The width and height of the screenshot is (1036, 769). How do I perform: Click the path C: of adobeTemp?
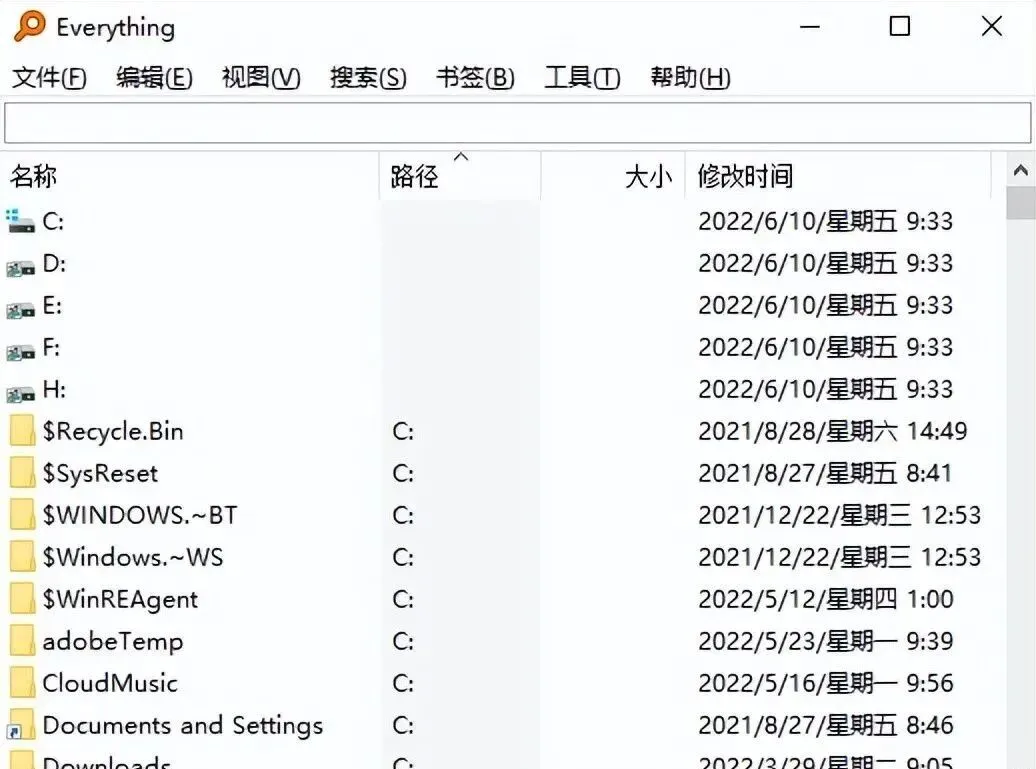[x=403, y=641]
